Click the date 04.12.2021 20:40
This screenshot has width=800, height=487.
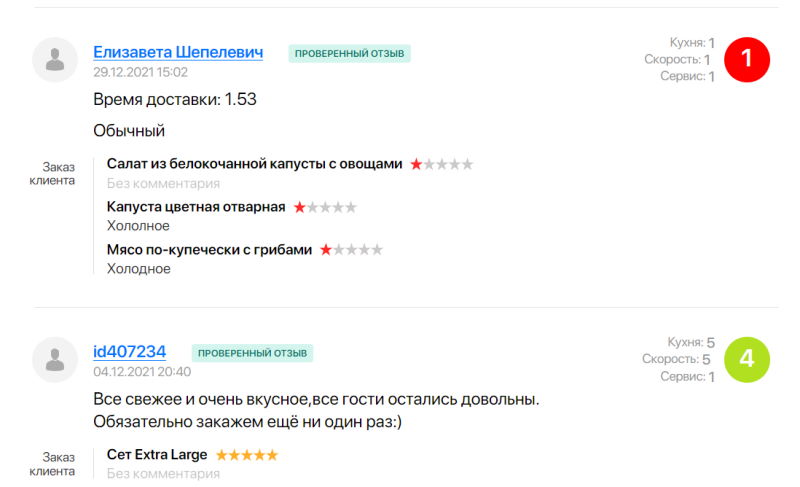pos(142,371)
